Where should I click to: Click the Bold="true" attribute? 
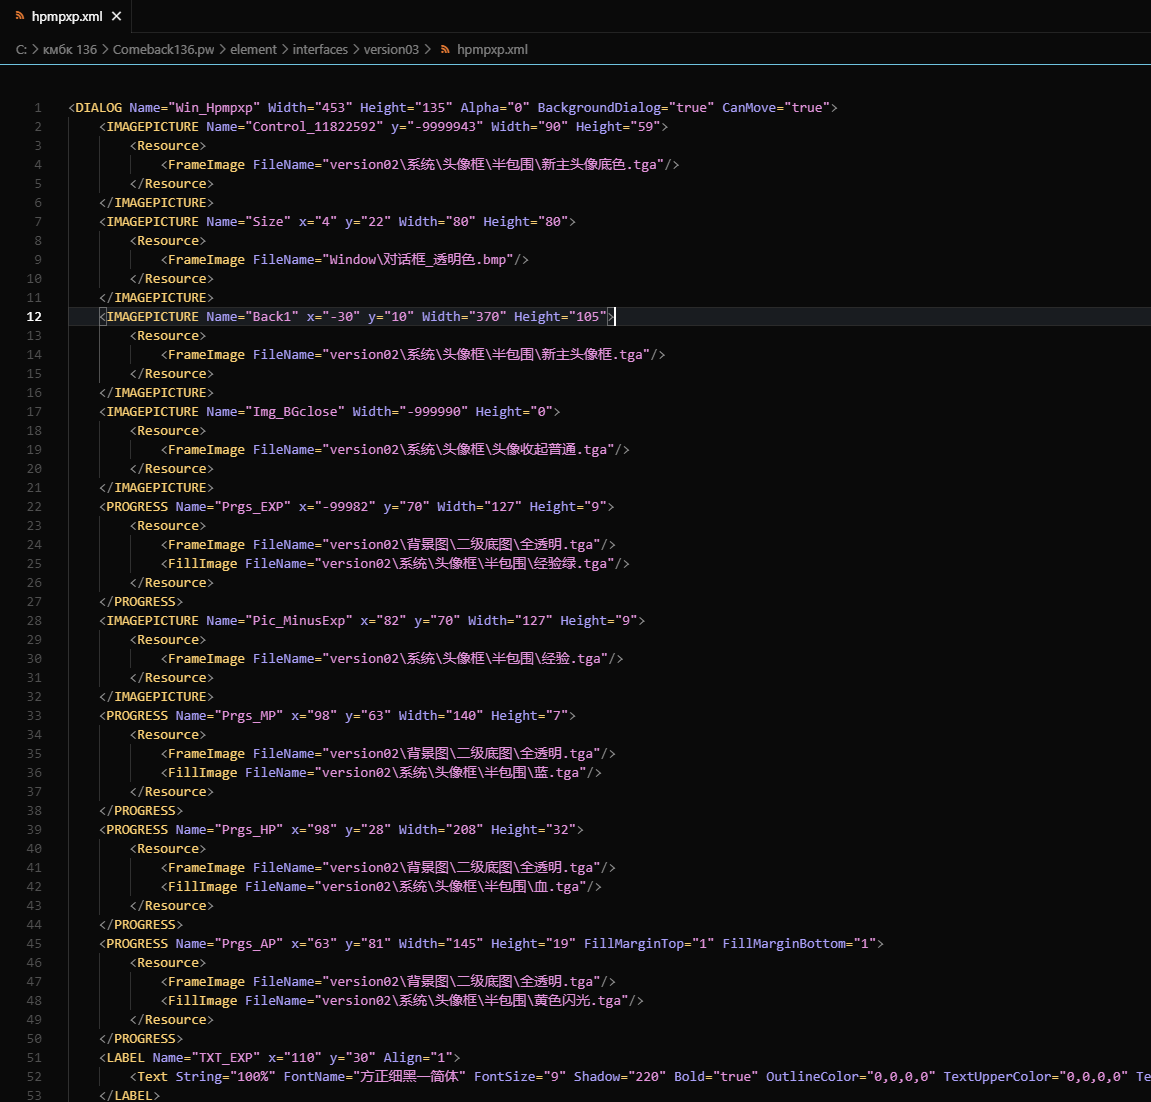716,1076
